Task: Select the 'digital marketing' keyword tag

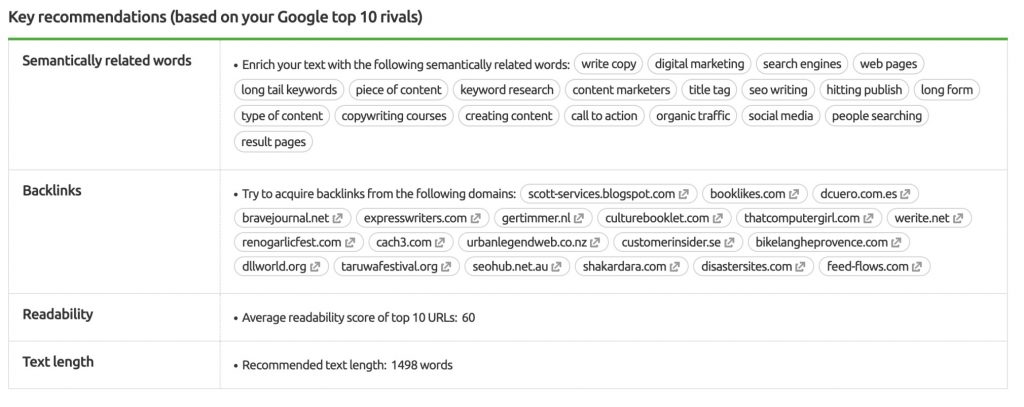Action: pos(697,64)
